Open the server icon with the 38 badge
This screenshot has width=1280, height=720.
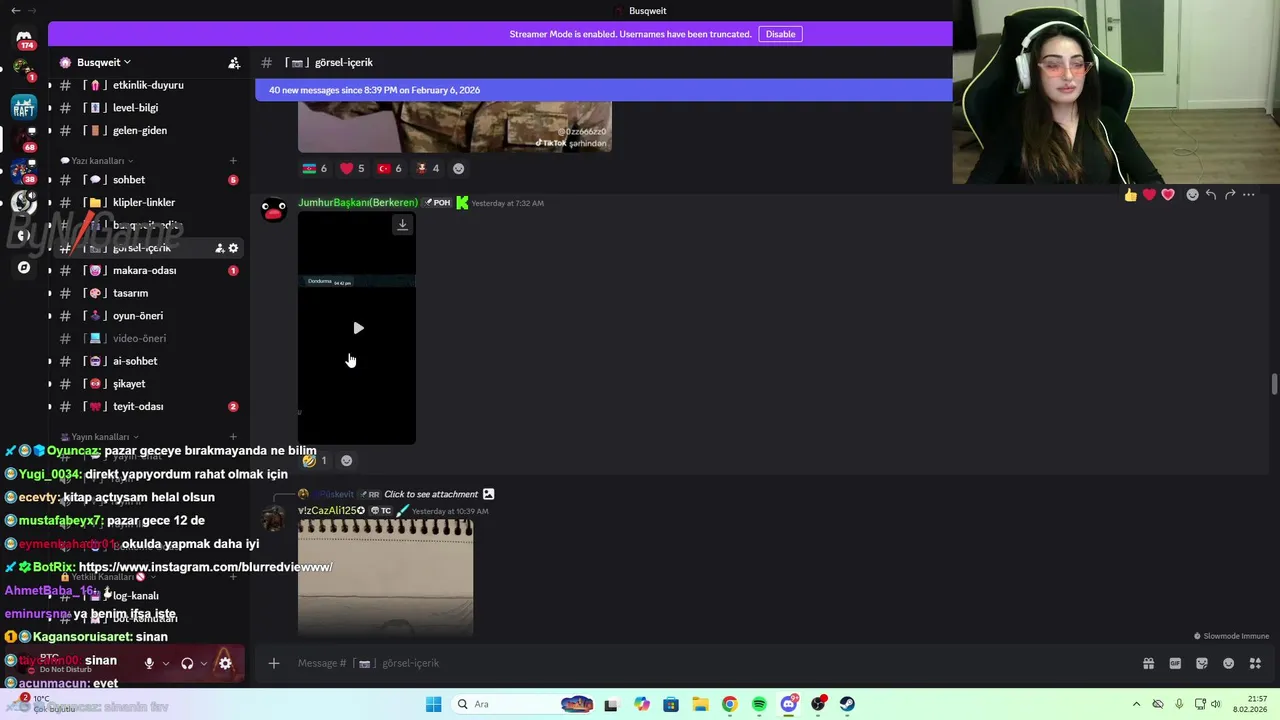(24, 170)
